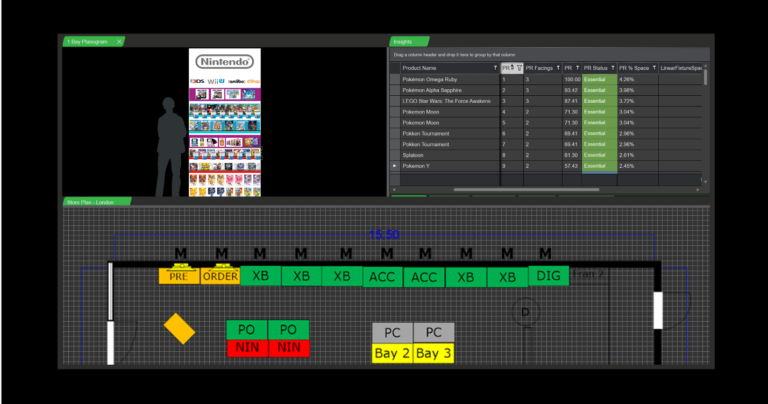Click LinearFixtureSpace column header
Image resolution: width=768 pixels, height=404 pixels.
click(x=681, y=68)
